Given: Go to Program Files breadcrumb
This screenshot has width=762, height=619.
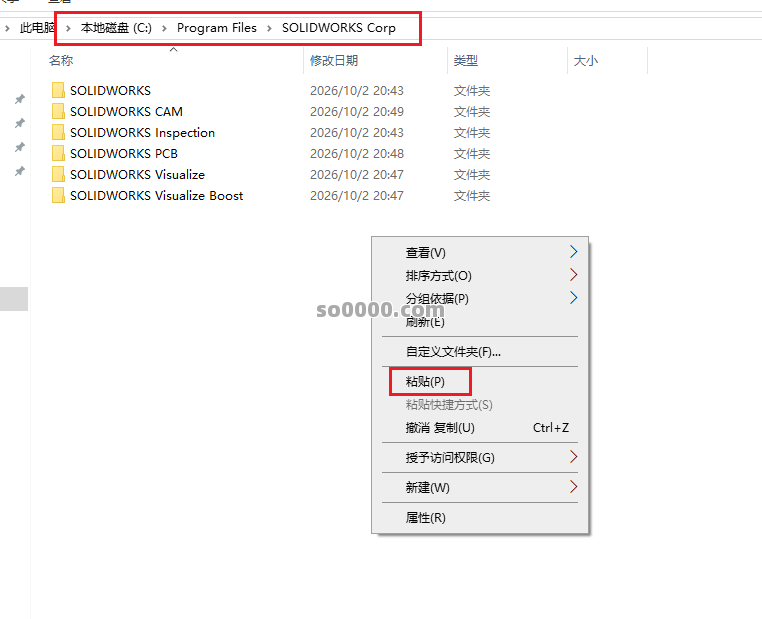Looking at the screenshot, I should 217,28.
